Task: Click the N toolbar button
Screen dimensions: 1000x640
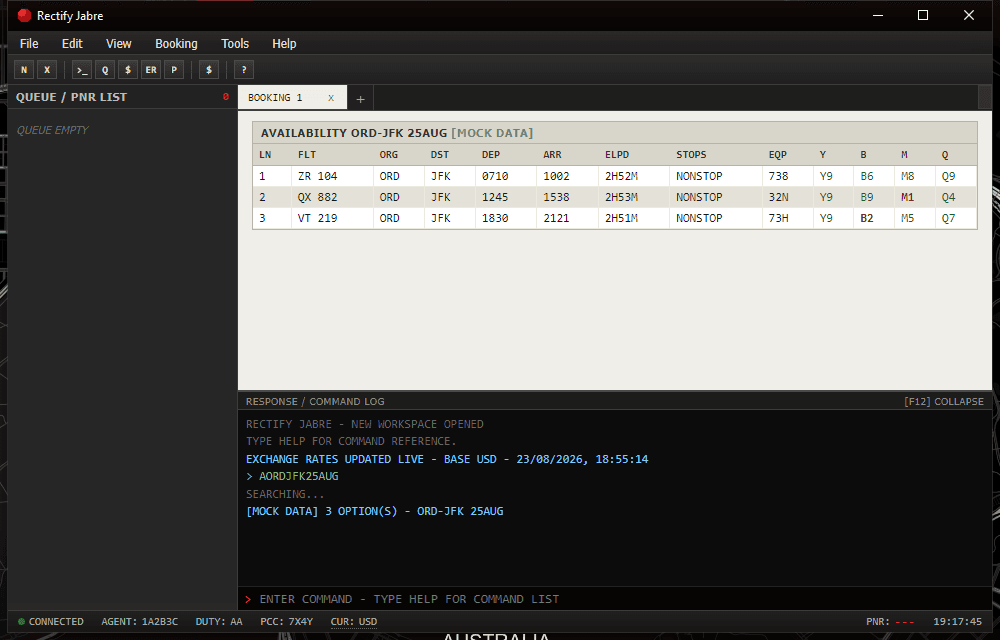Action: 24,70
